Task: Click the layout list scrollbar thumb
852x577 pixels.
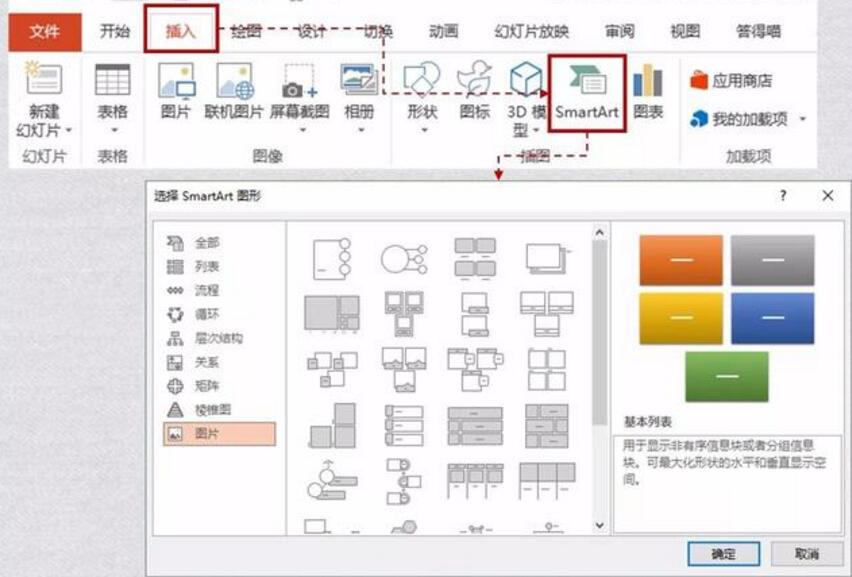Action: [599, 333]
